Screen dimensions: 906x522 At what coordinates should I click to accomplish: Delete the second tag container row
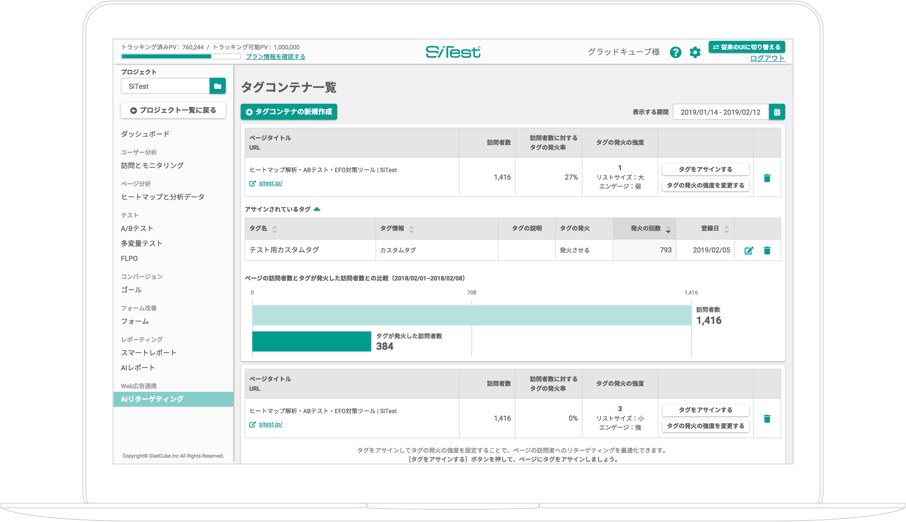pyautogui.click(x=767, y=419)
